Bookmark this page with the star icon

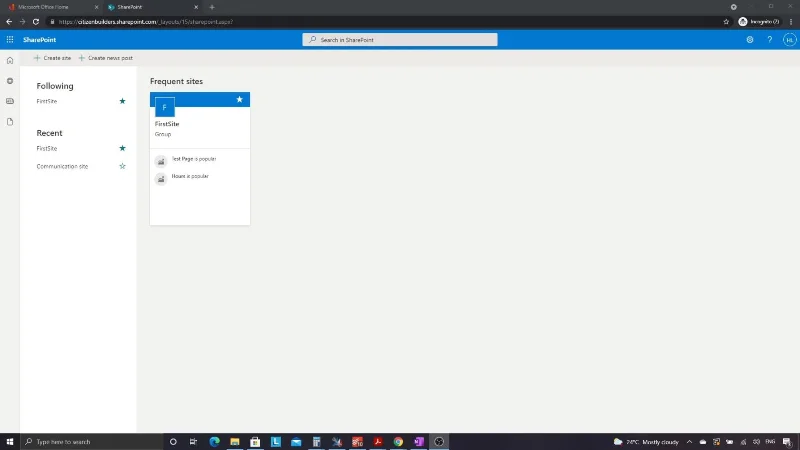click(x=726, y=22)
